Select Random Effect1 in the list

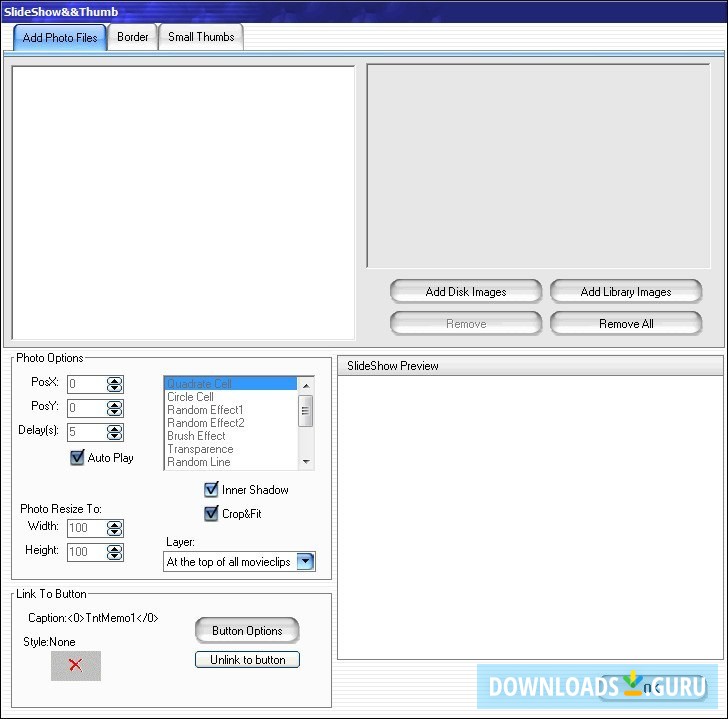(231, 410)
